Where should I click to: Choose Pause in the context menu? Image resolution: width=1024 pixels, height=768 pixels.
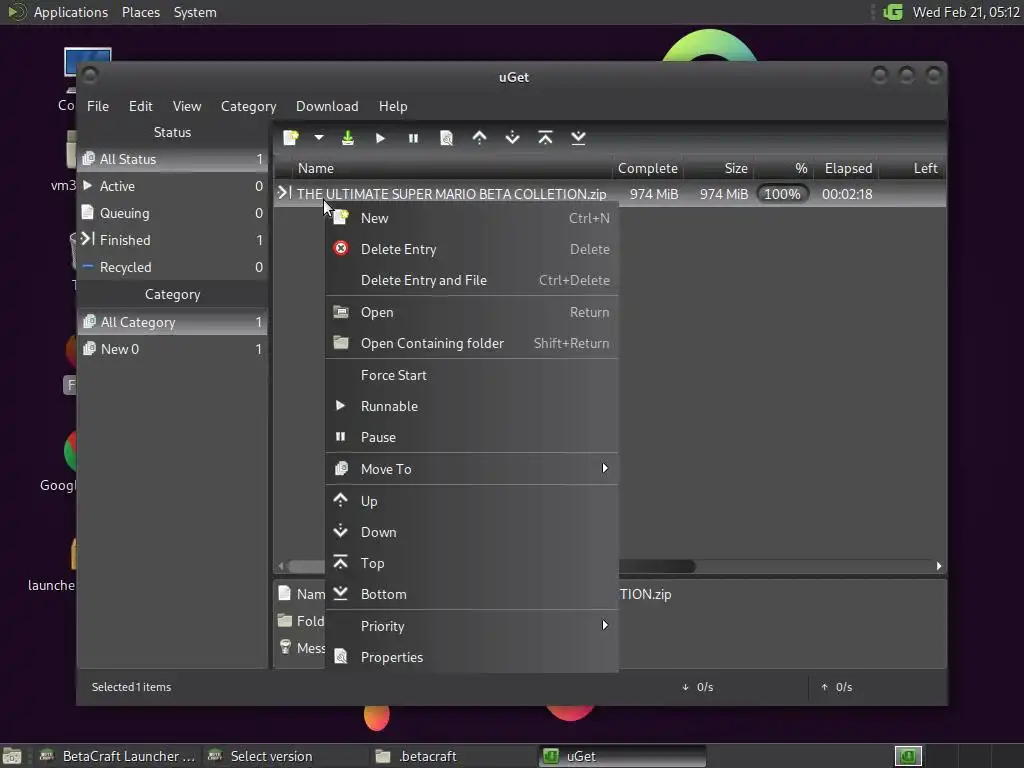point(472,437)
